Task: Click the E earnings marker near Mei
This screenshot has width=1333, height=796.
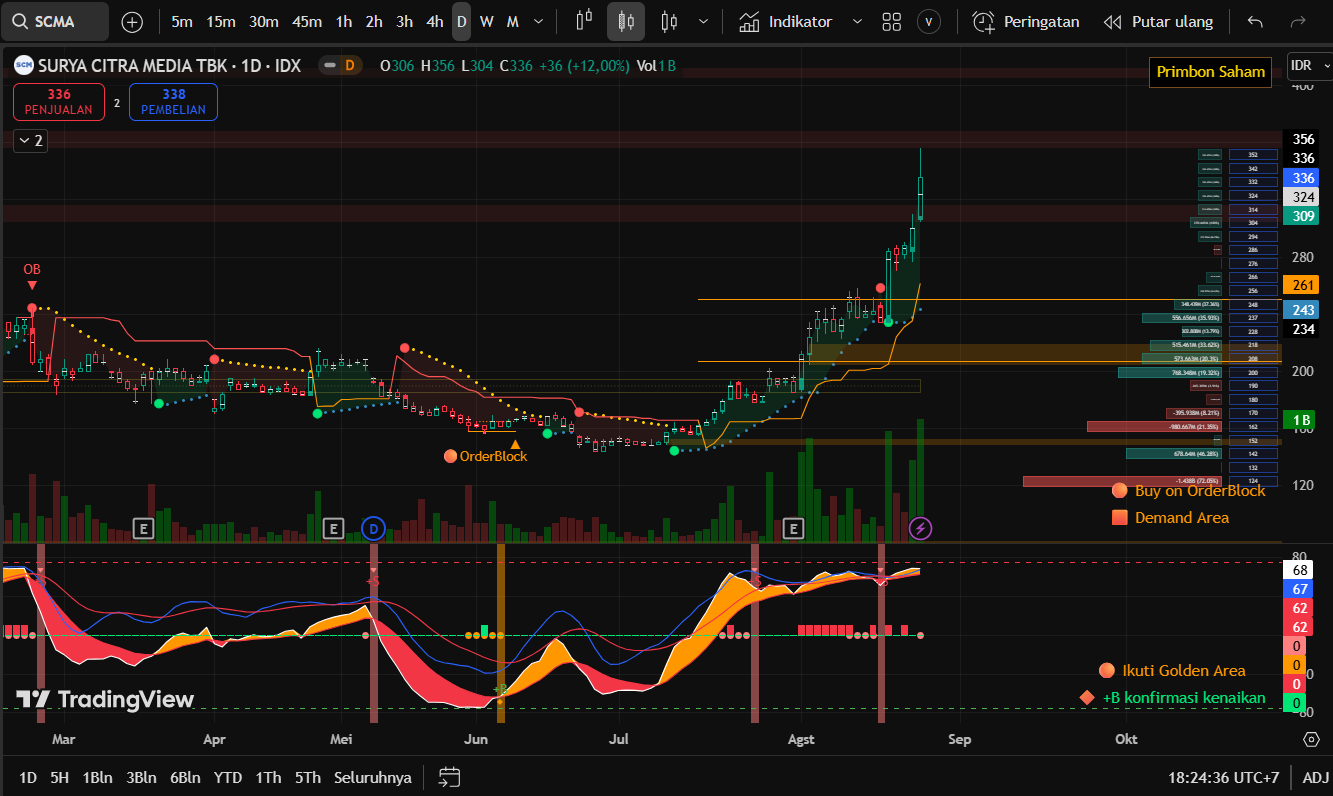Action: coord(334,528)
